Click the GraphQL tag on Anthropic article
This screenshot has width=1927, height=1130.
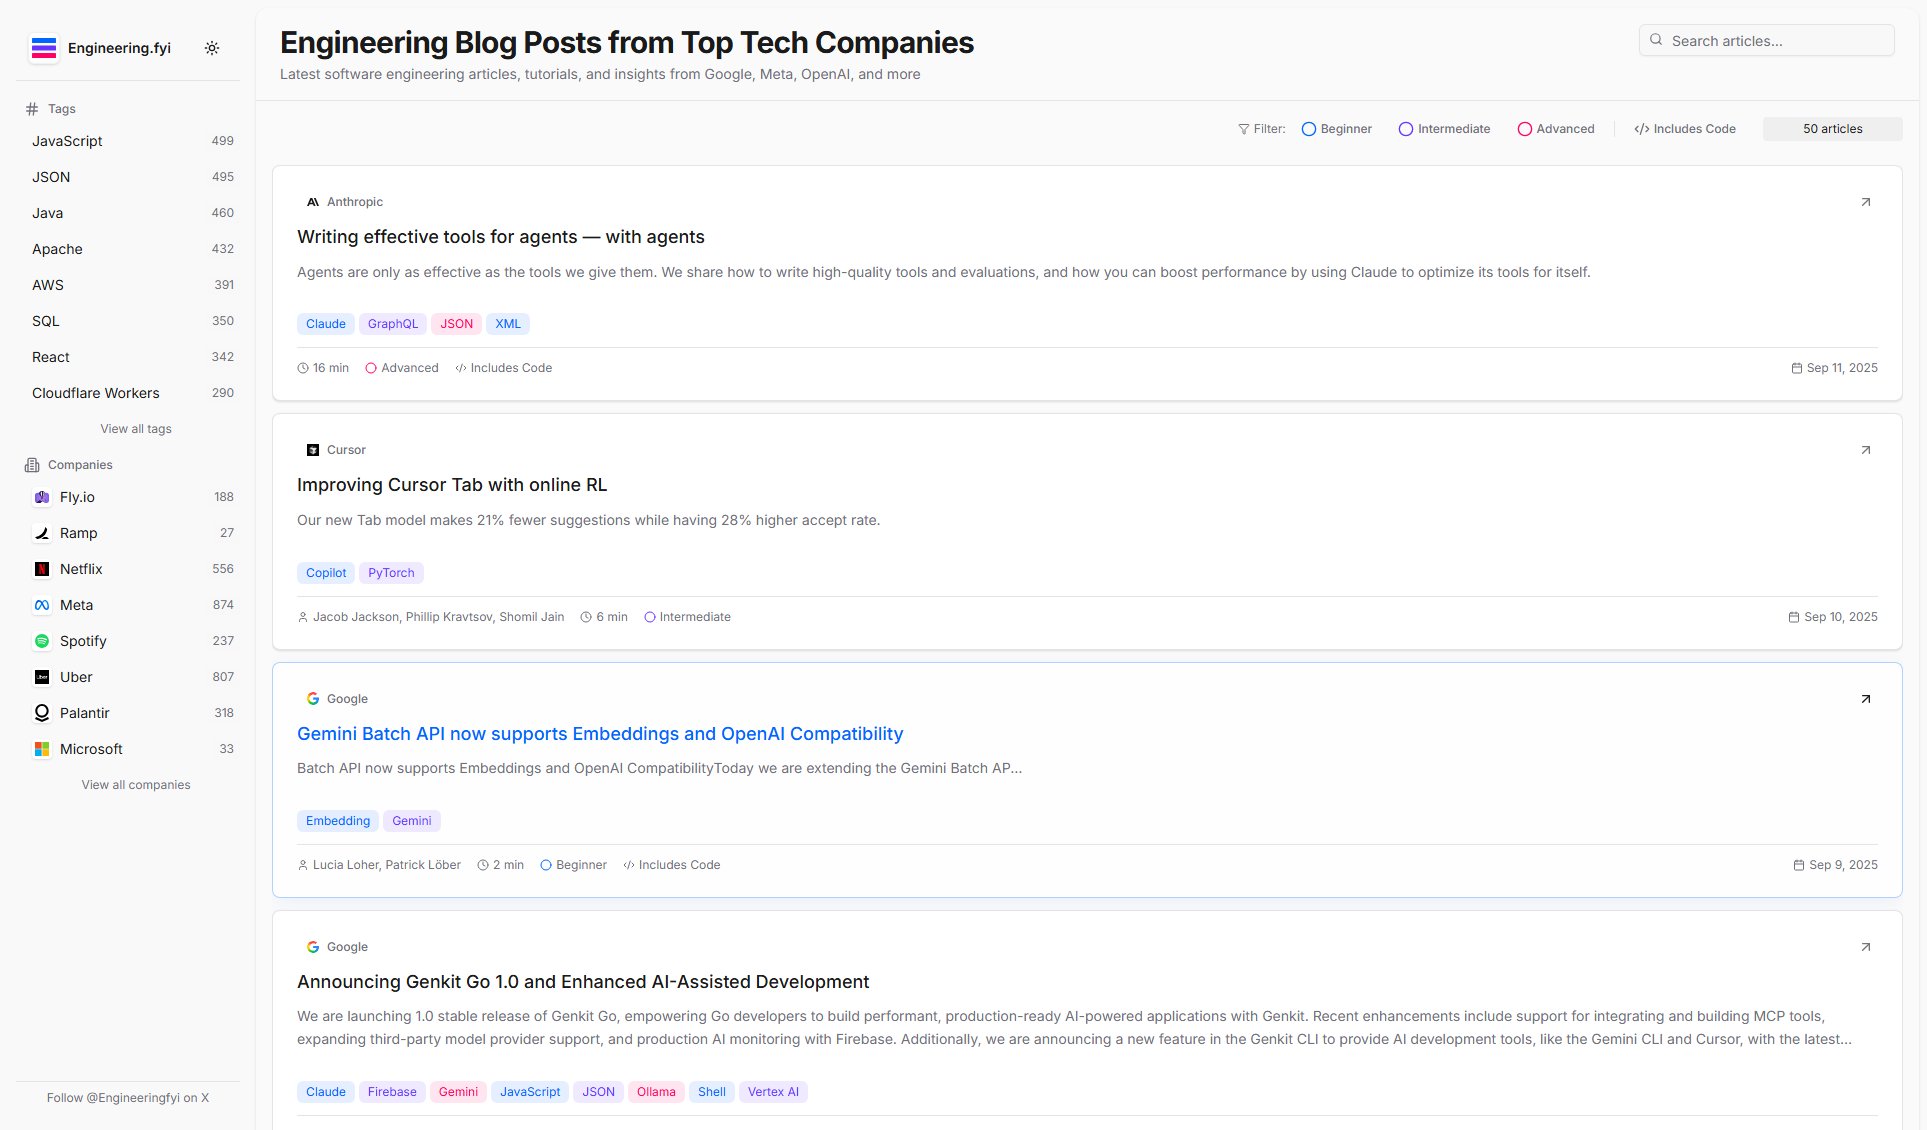(393, 324)
